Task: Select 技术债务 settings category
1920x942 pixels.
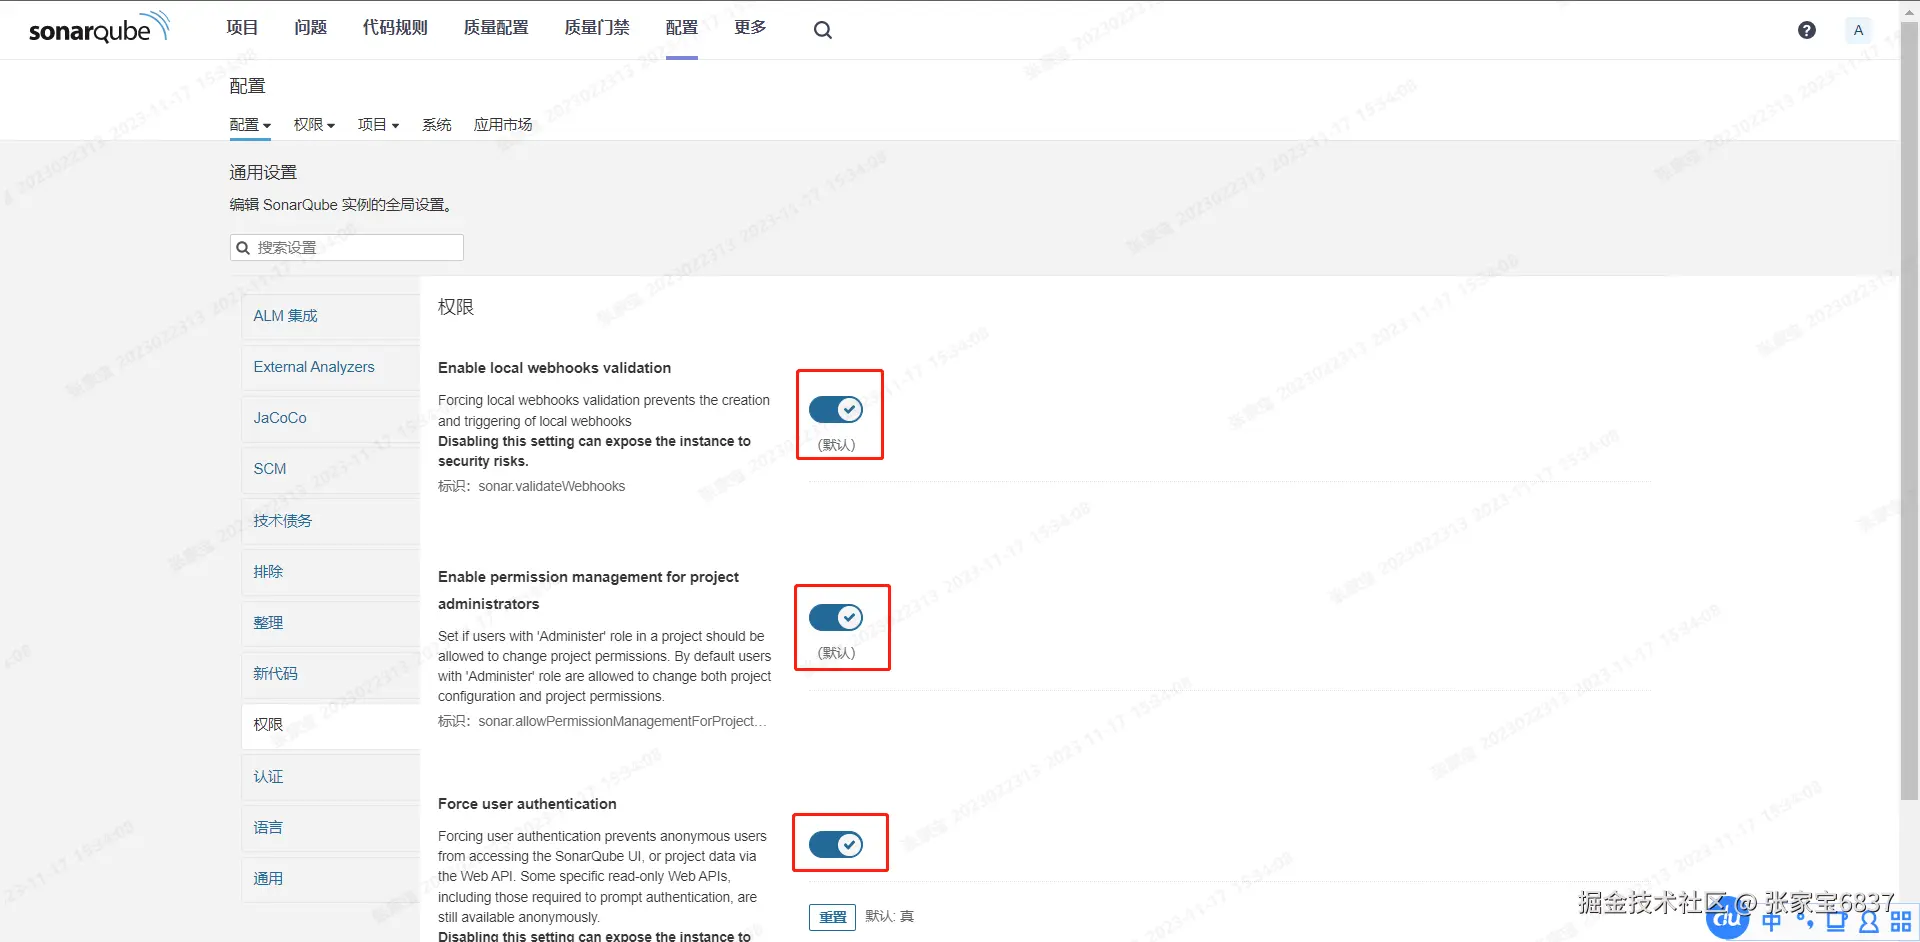Action: point(330,521)
